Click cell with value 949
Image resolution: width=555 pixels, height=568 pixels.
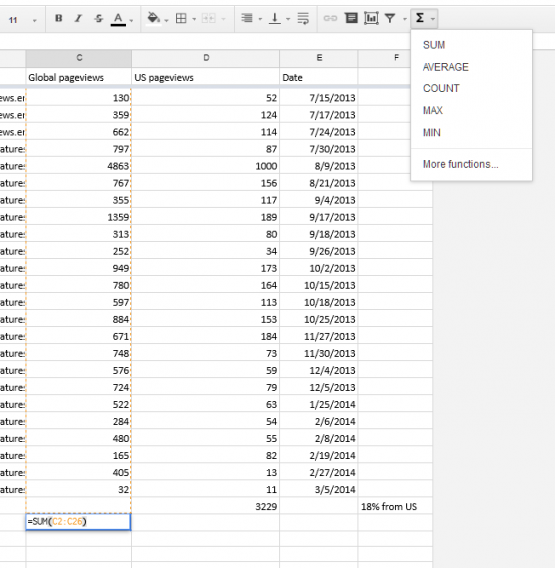tap(79, 268)
